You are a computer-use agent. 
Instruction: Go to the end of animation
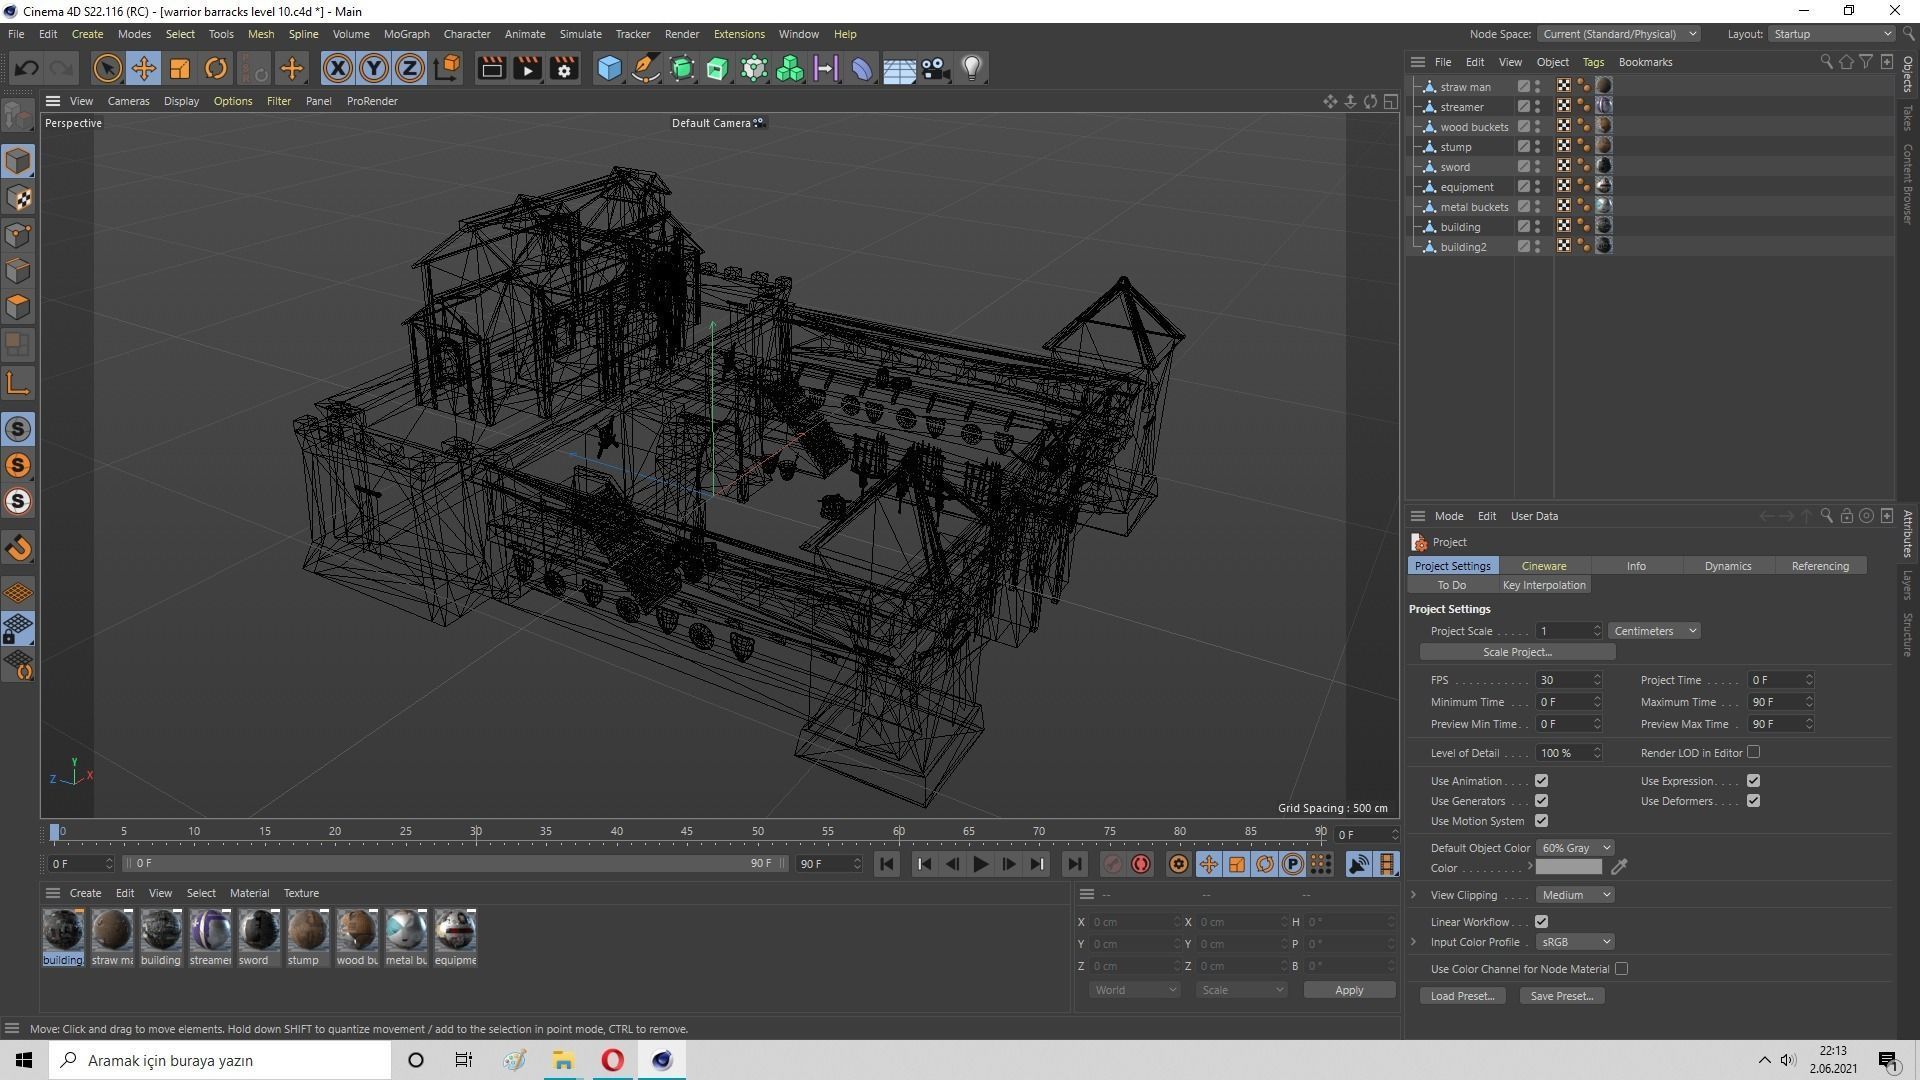click(x=1074, y=864)
